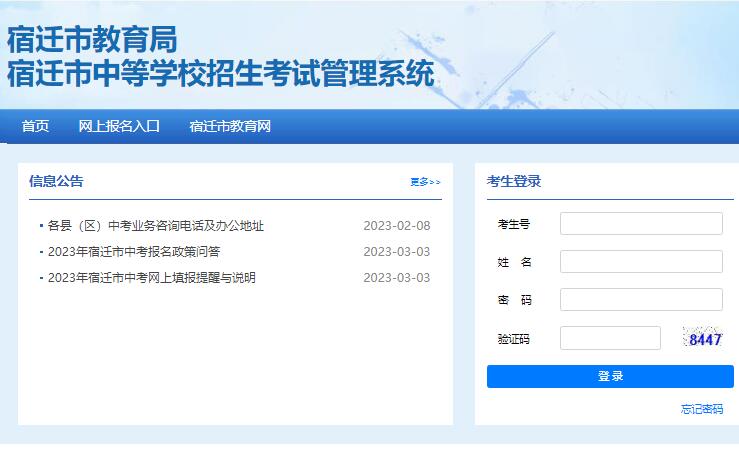Select the 密码 password field

coord(641,300)
